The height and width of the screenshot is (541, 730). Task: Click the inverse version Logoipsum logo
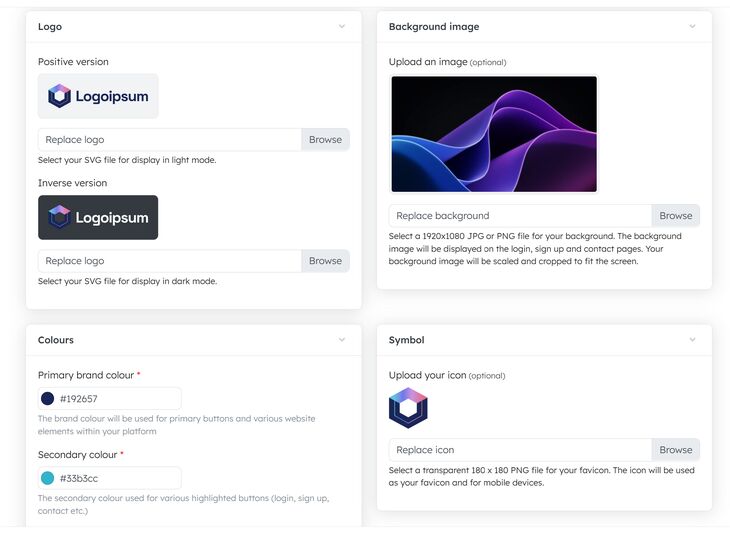point(98,217)
